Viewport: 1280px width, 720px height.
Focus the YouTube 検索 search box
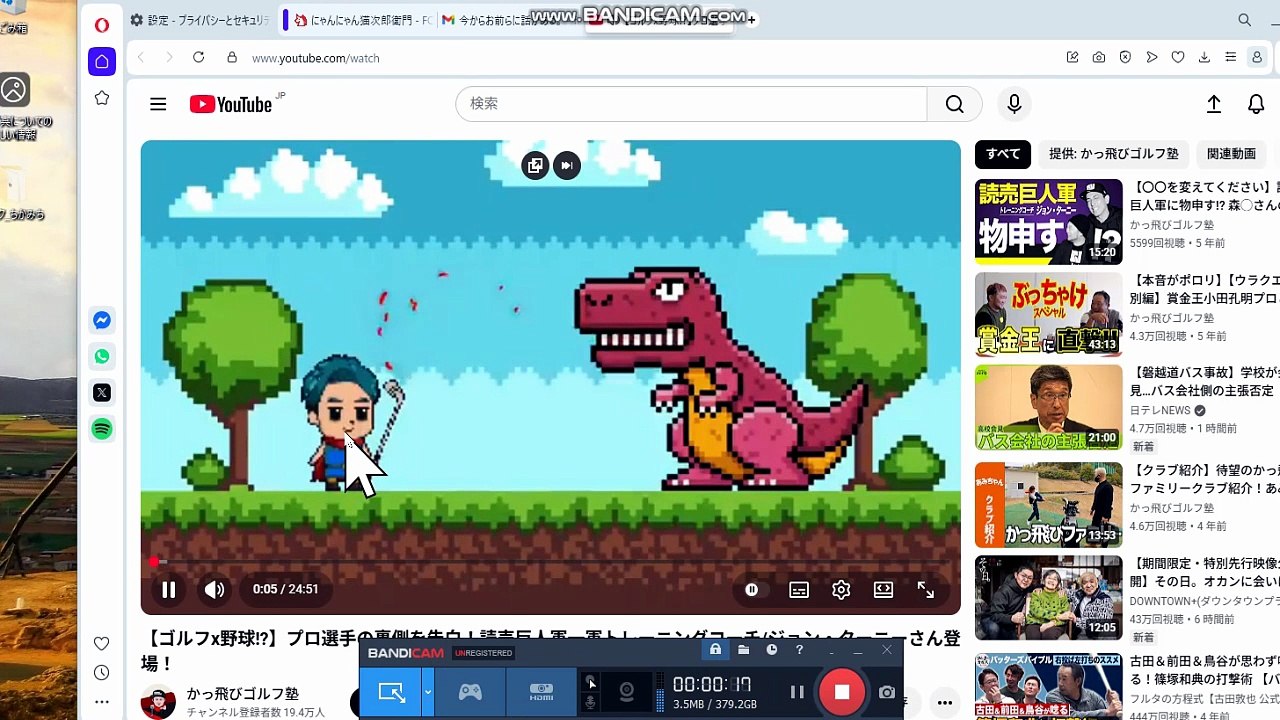pyautogui.click(x=691, y=104)
